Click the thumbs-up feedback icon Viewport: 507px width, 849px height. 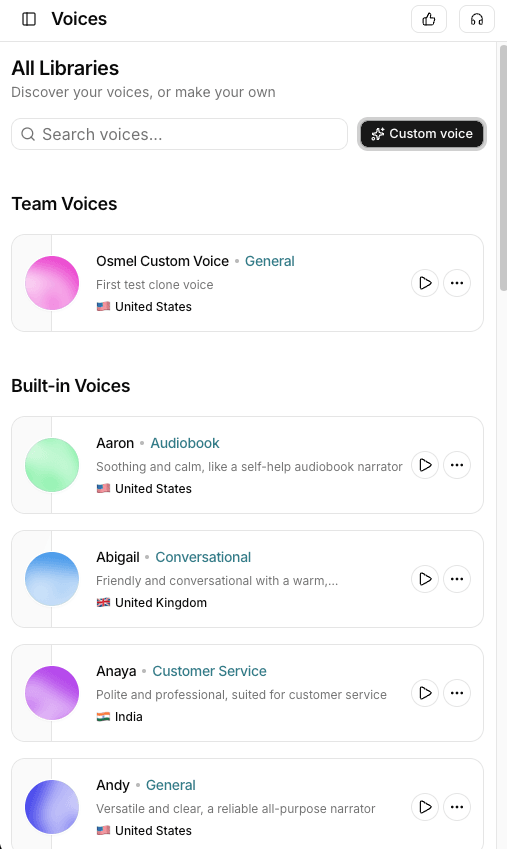[x=428, y=19]
